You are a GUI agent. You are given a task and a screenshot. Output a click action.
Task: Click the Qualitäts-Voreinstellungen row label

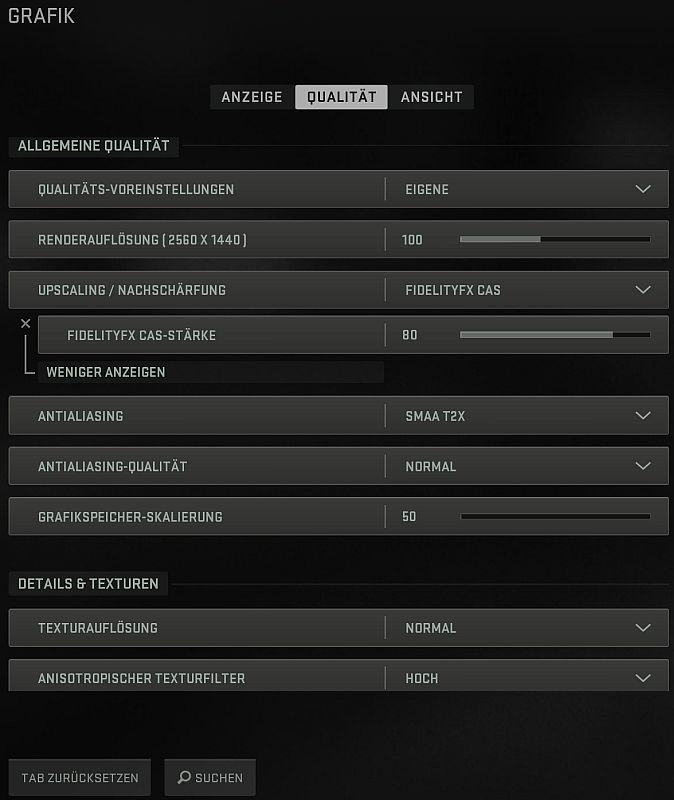click(136, 189)
